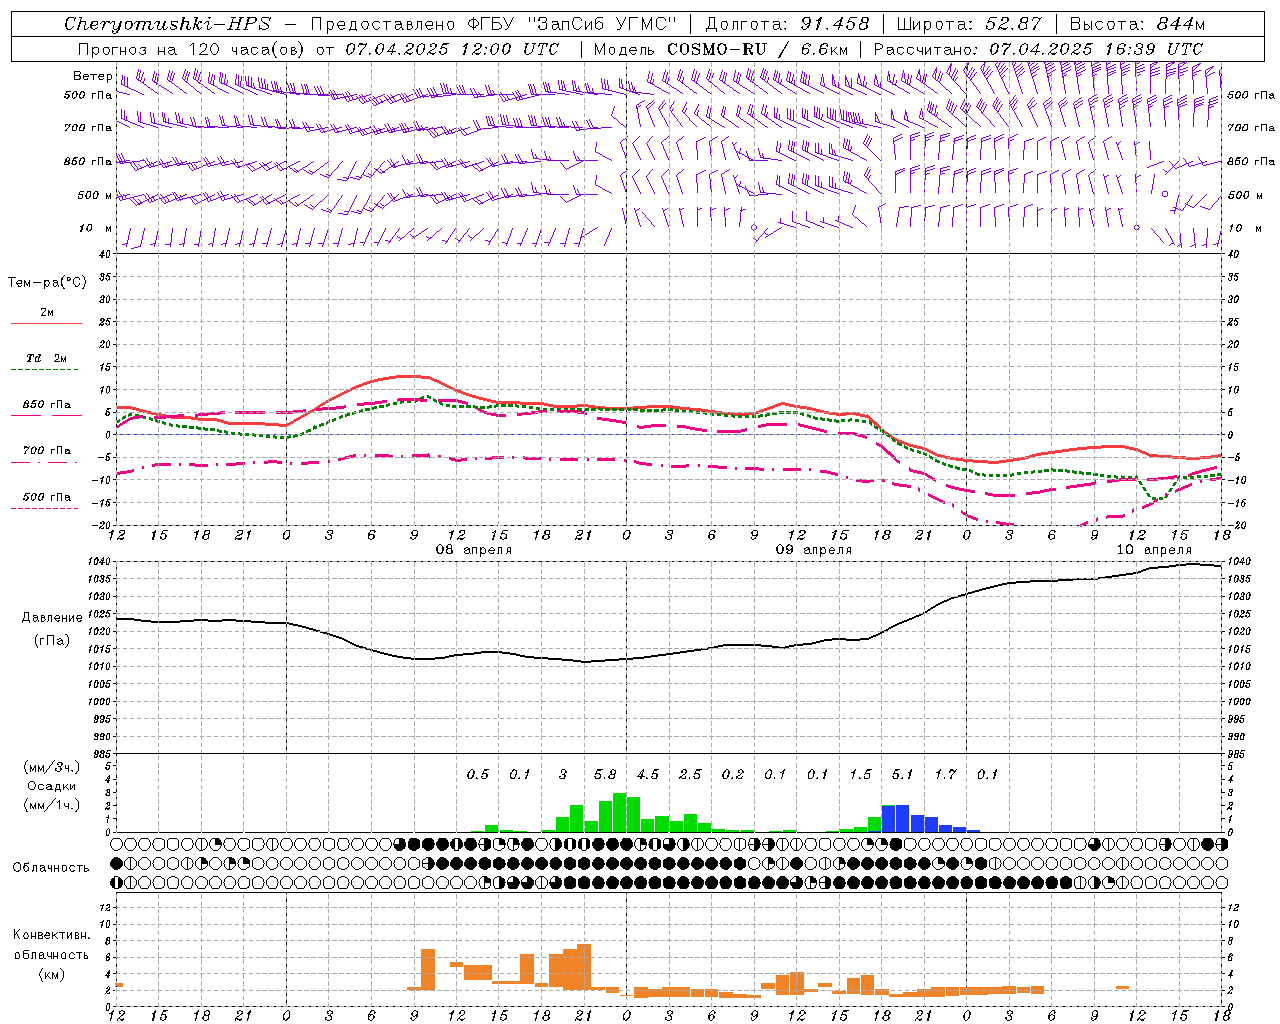Image resolution: width=1280 pixels, height=1024 pixels.
Task: Click the 5.1 precipitation total value
Action: pyautogui.click(x=903, y=774)
